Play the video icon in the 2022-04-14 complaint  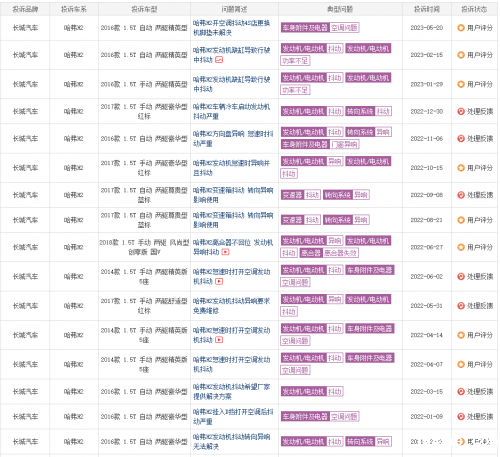(x=219, y=340)
